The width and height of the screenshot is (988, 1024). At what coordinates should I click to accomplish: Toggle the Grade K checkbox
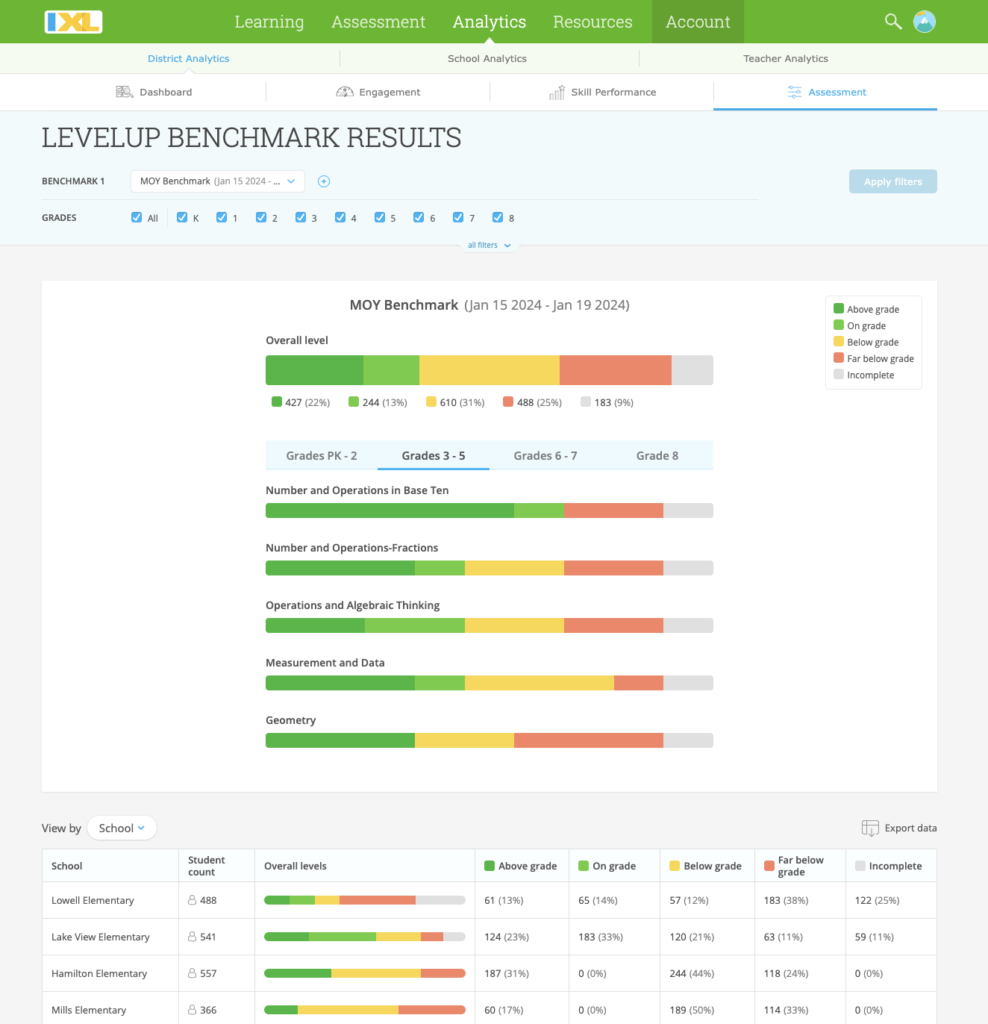point(181,217)
